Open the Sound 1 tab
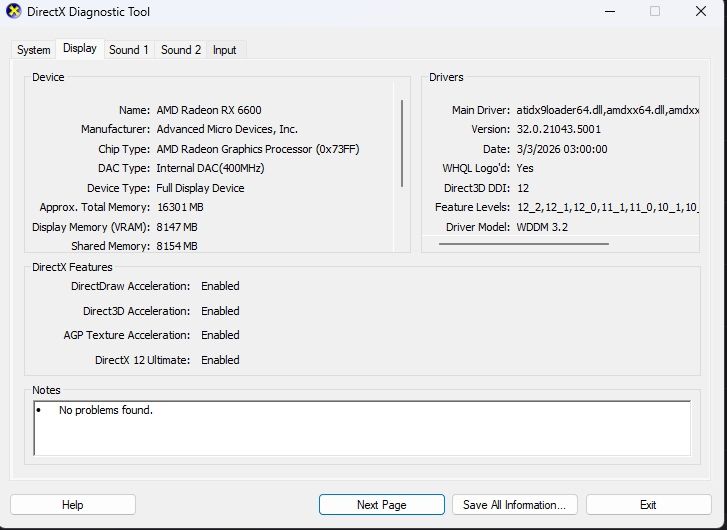 (x=128, y=50)
